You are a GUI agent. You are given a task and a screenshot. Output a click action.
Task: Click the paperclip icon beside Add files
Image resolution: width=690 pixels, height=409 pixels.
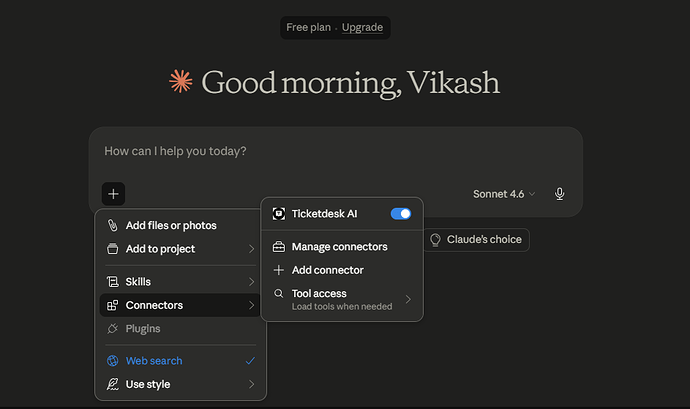tap(113, 225)
